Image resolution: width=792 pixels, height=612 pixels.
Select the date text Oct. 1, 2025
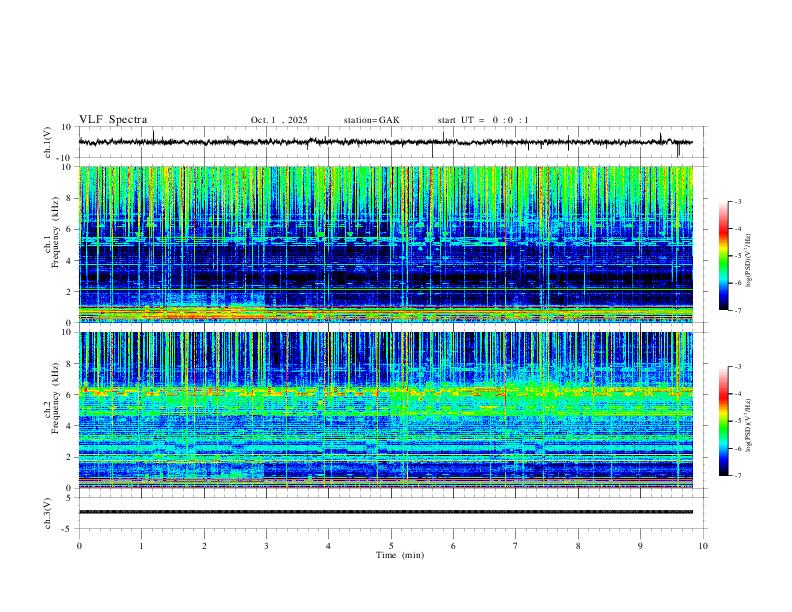click(x=279, y=120)
